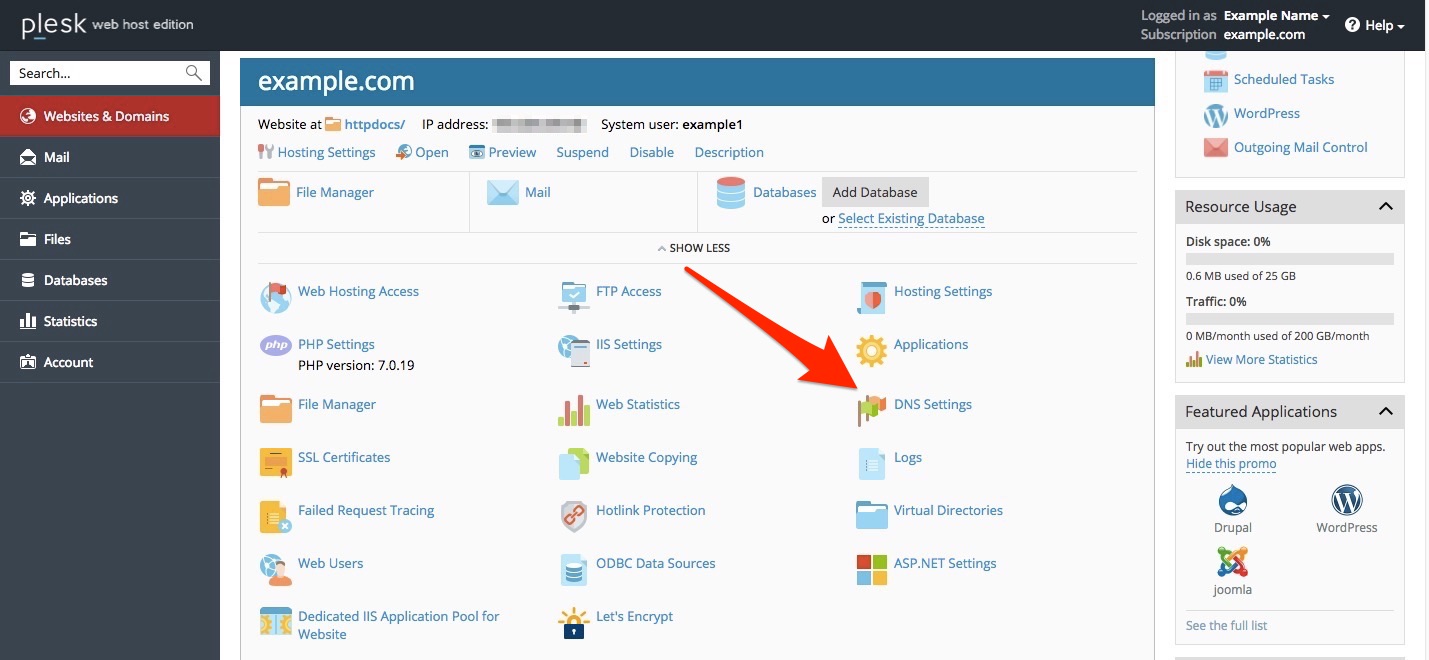Click the Website Copying icon
Viewport: 1429px width, 660px height.
click(x=573, y=463)
